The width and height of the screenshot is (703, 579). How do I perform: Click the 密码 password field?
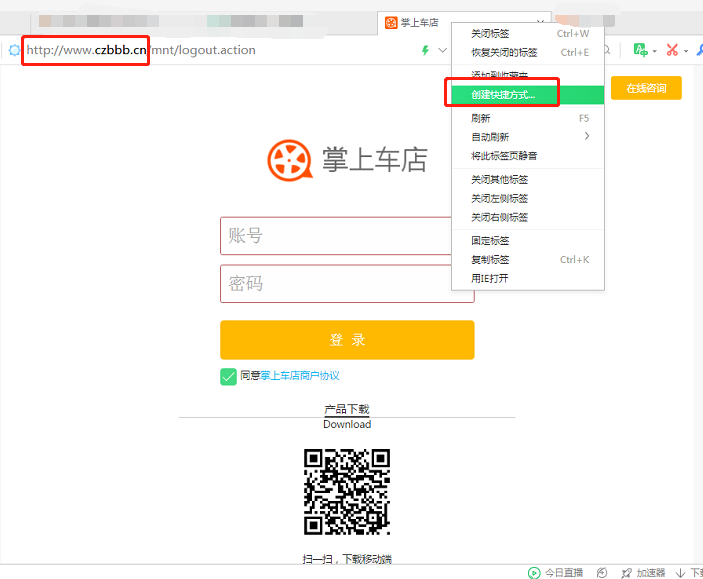pyautogui.click(x=347, y=284)
